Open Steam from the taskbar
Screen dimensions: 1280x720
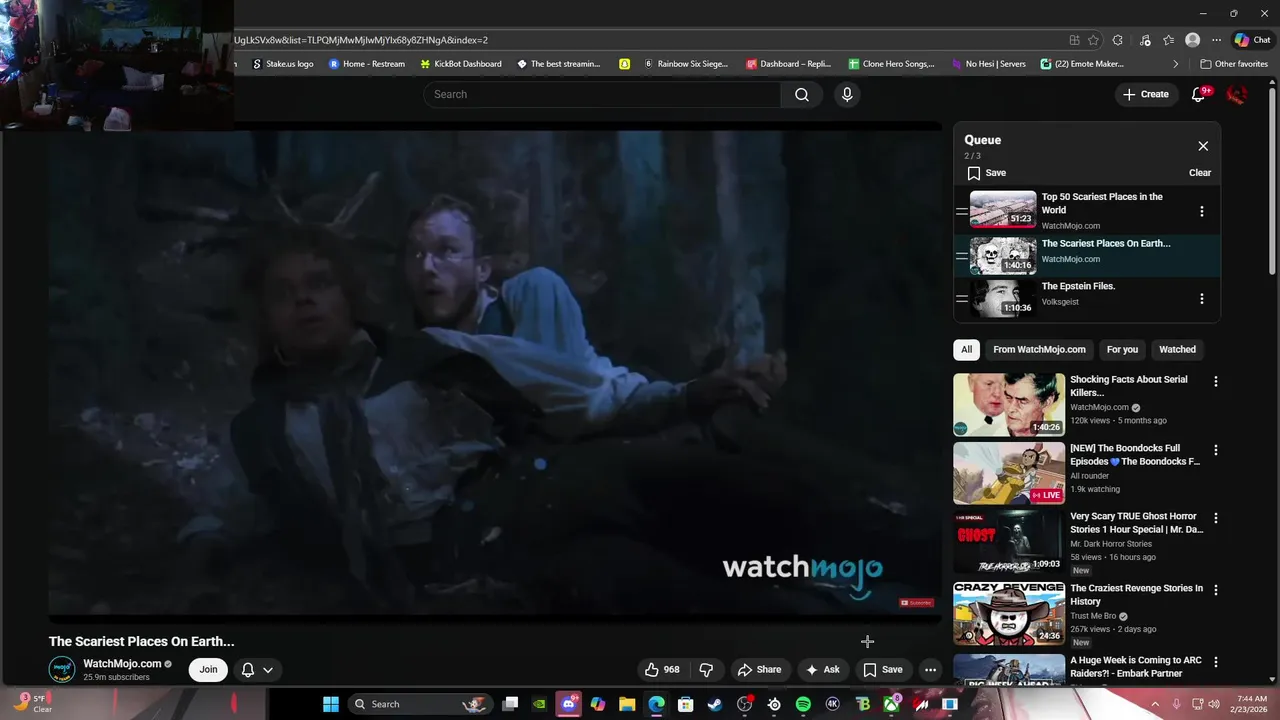tap(715, 704)
